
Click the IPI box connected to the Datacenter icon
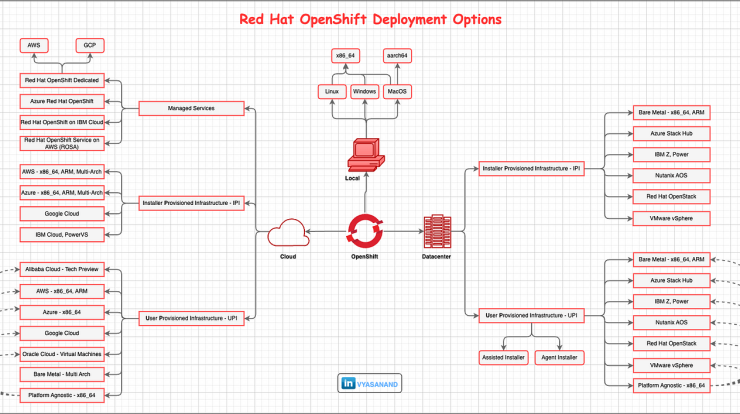point(531,169)
